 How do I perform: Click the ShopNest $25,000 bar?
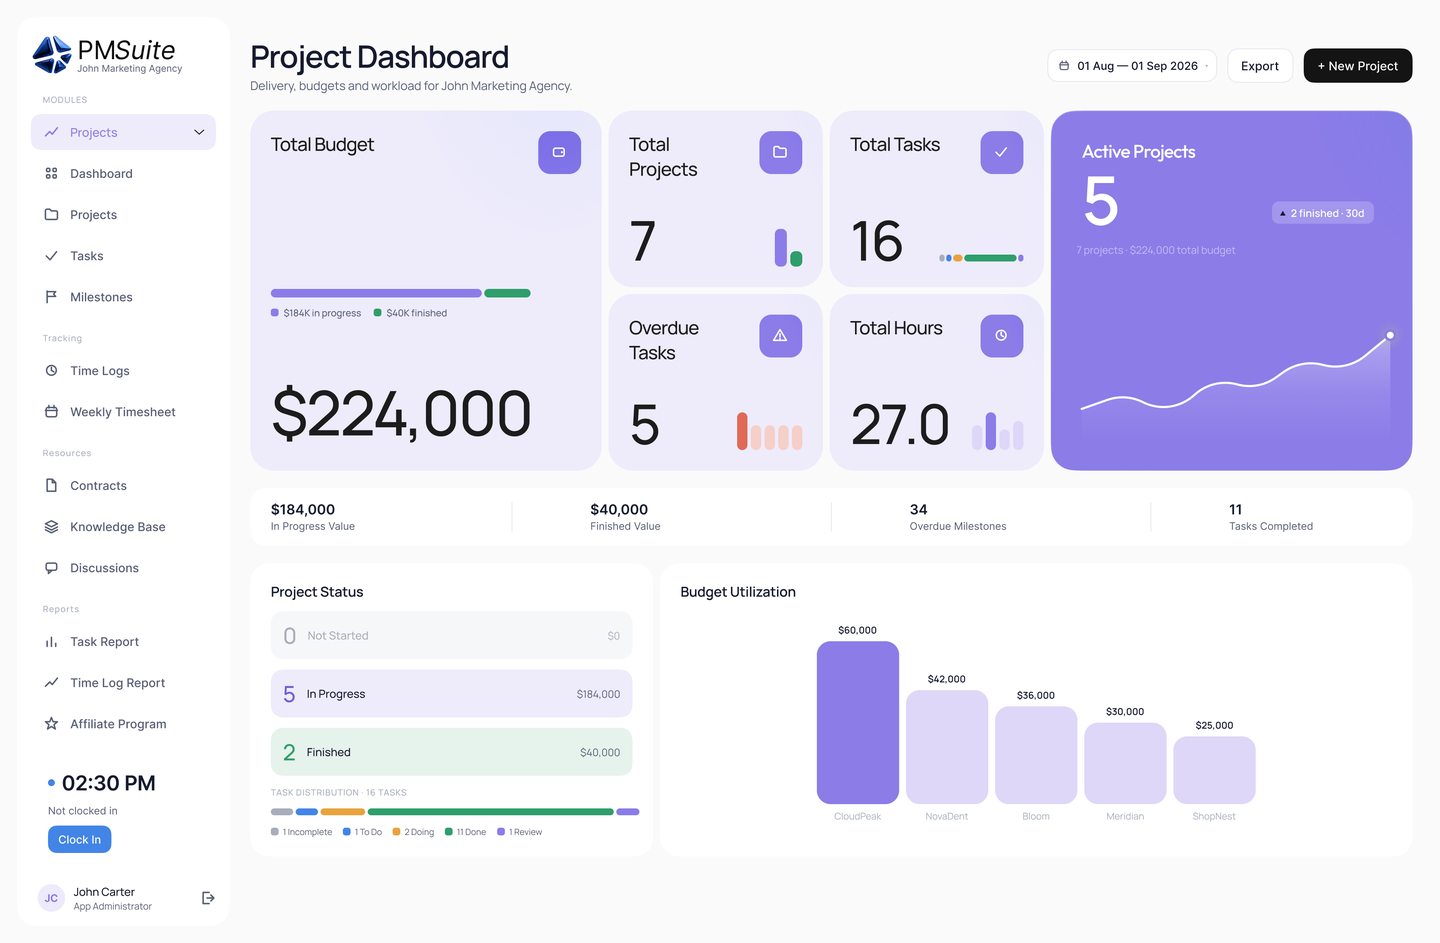coord(1214,770)
